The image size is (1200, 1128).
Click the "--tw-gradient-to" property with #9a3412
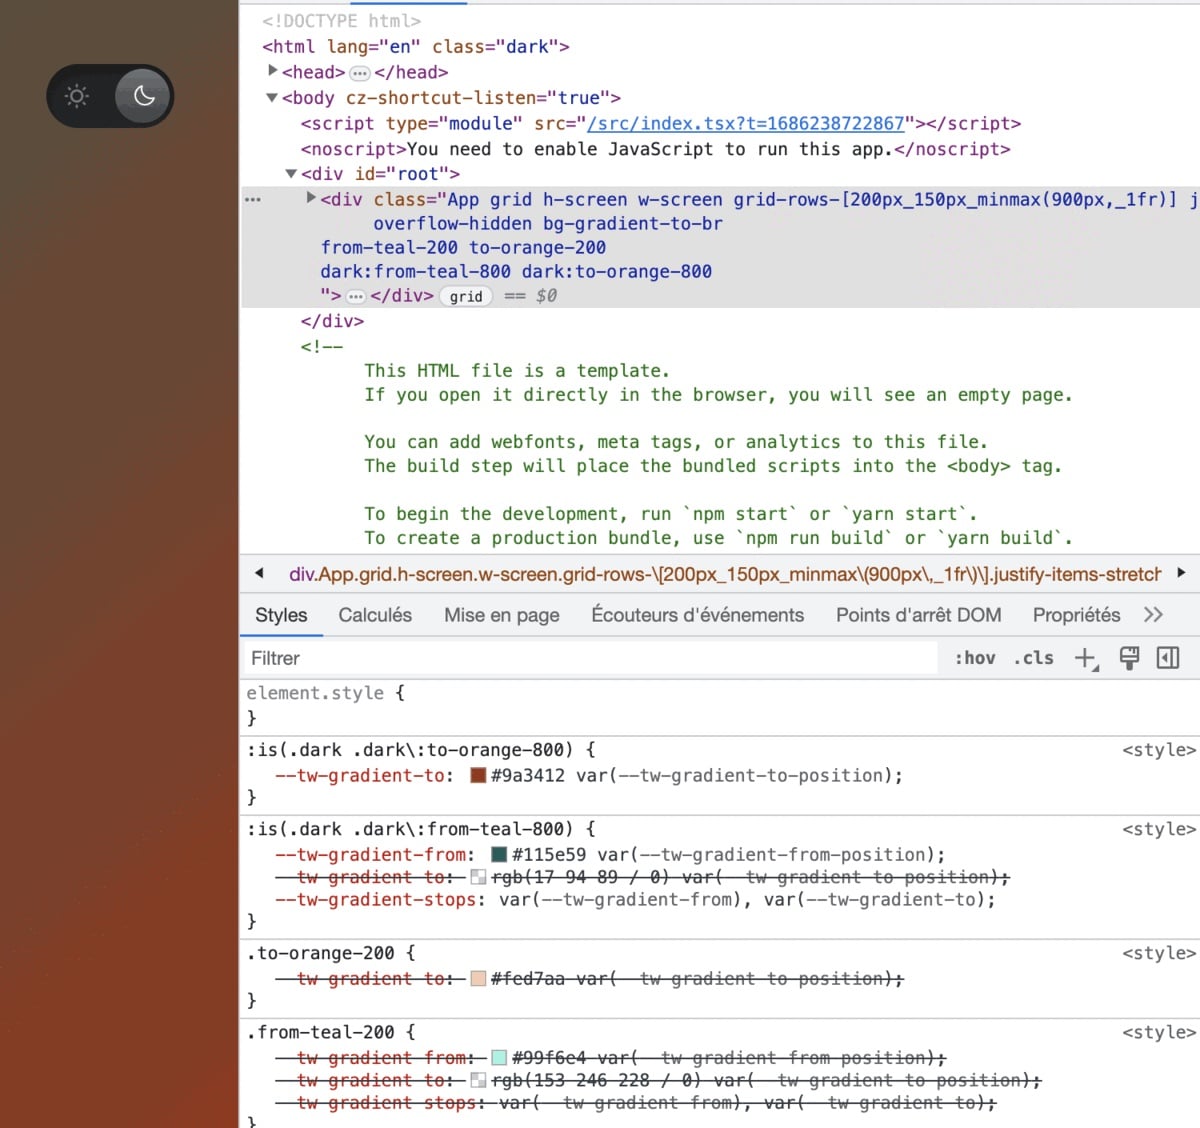pos(360,775)
